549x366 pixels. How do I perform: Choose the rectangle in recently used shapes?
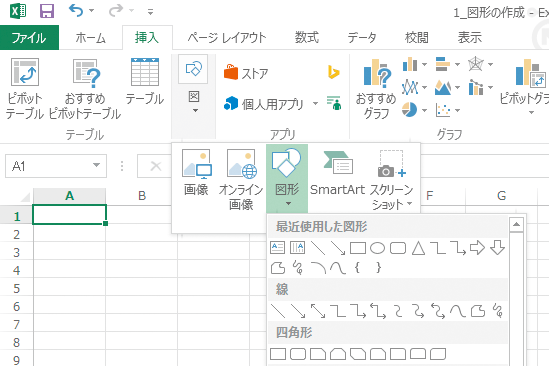tap(358, 248)
